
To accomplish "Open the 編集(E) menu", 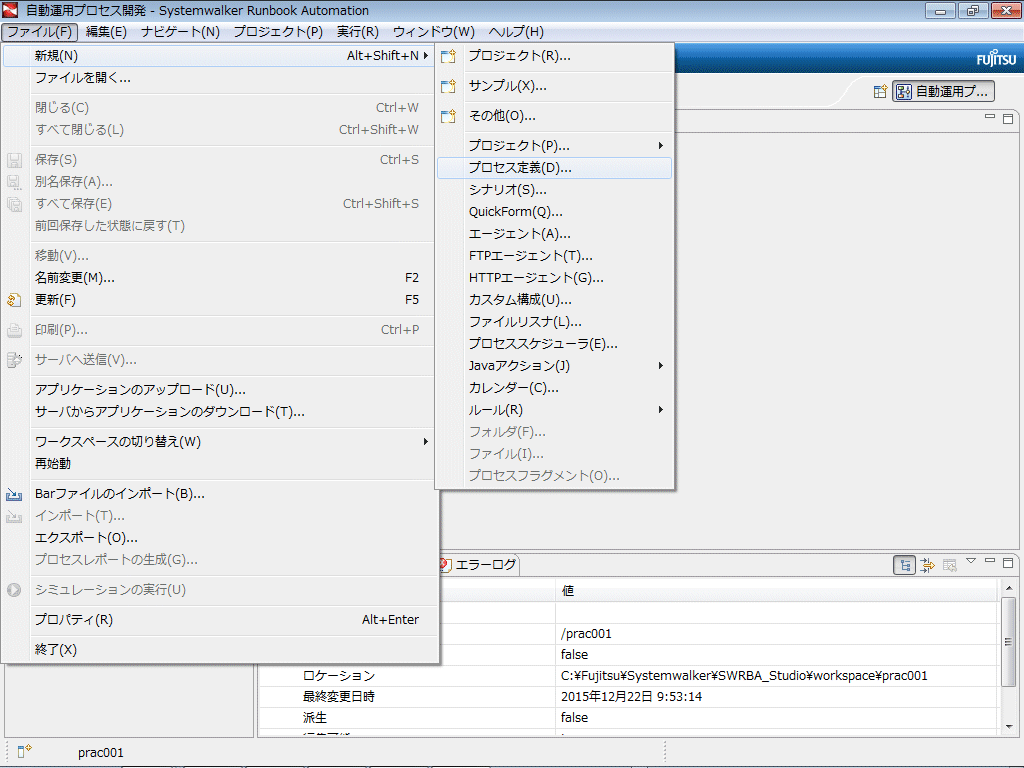I will coord(106,32).
